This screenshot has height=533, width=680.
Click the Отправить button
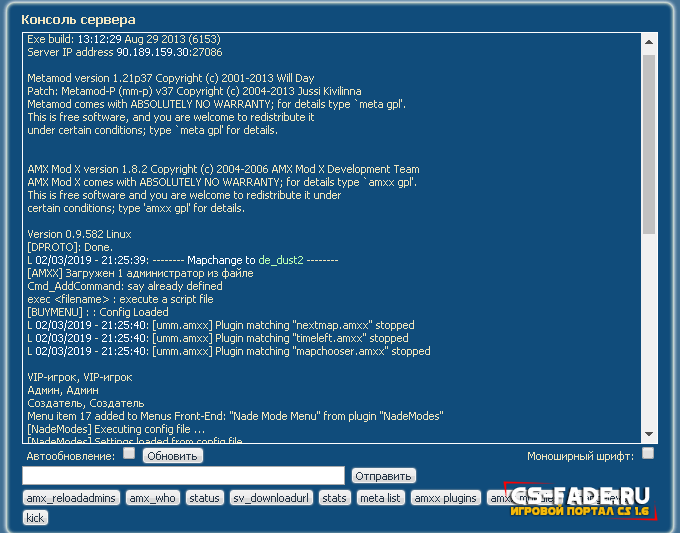click(x=383, y=476)
